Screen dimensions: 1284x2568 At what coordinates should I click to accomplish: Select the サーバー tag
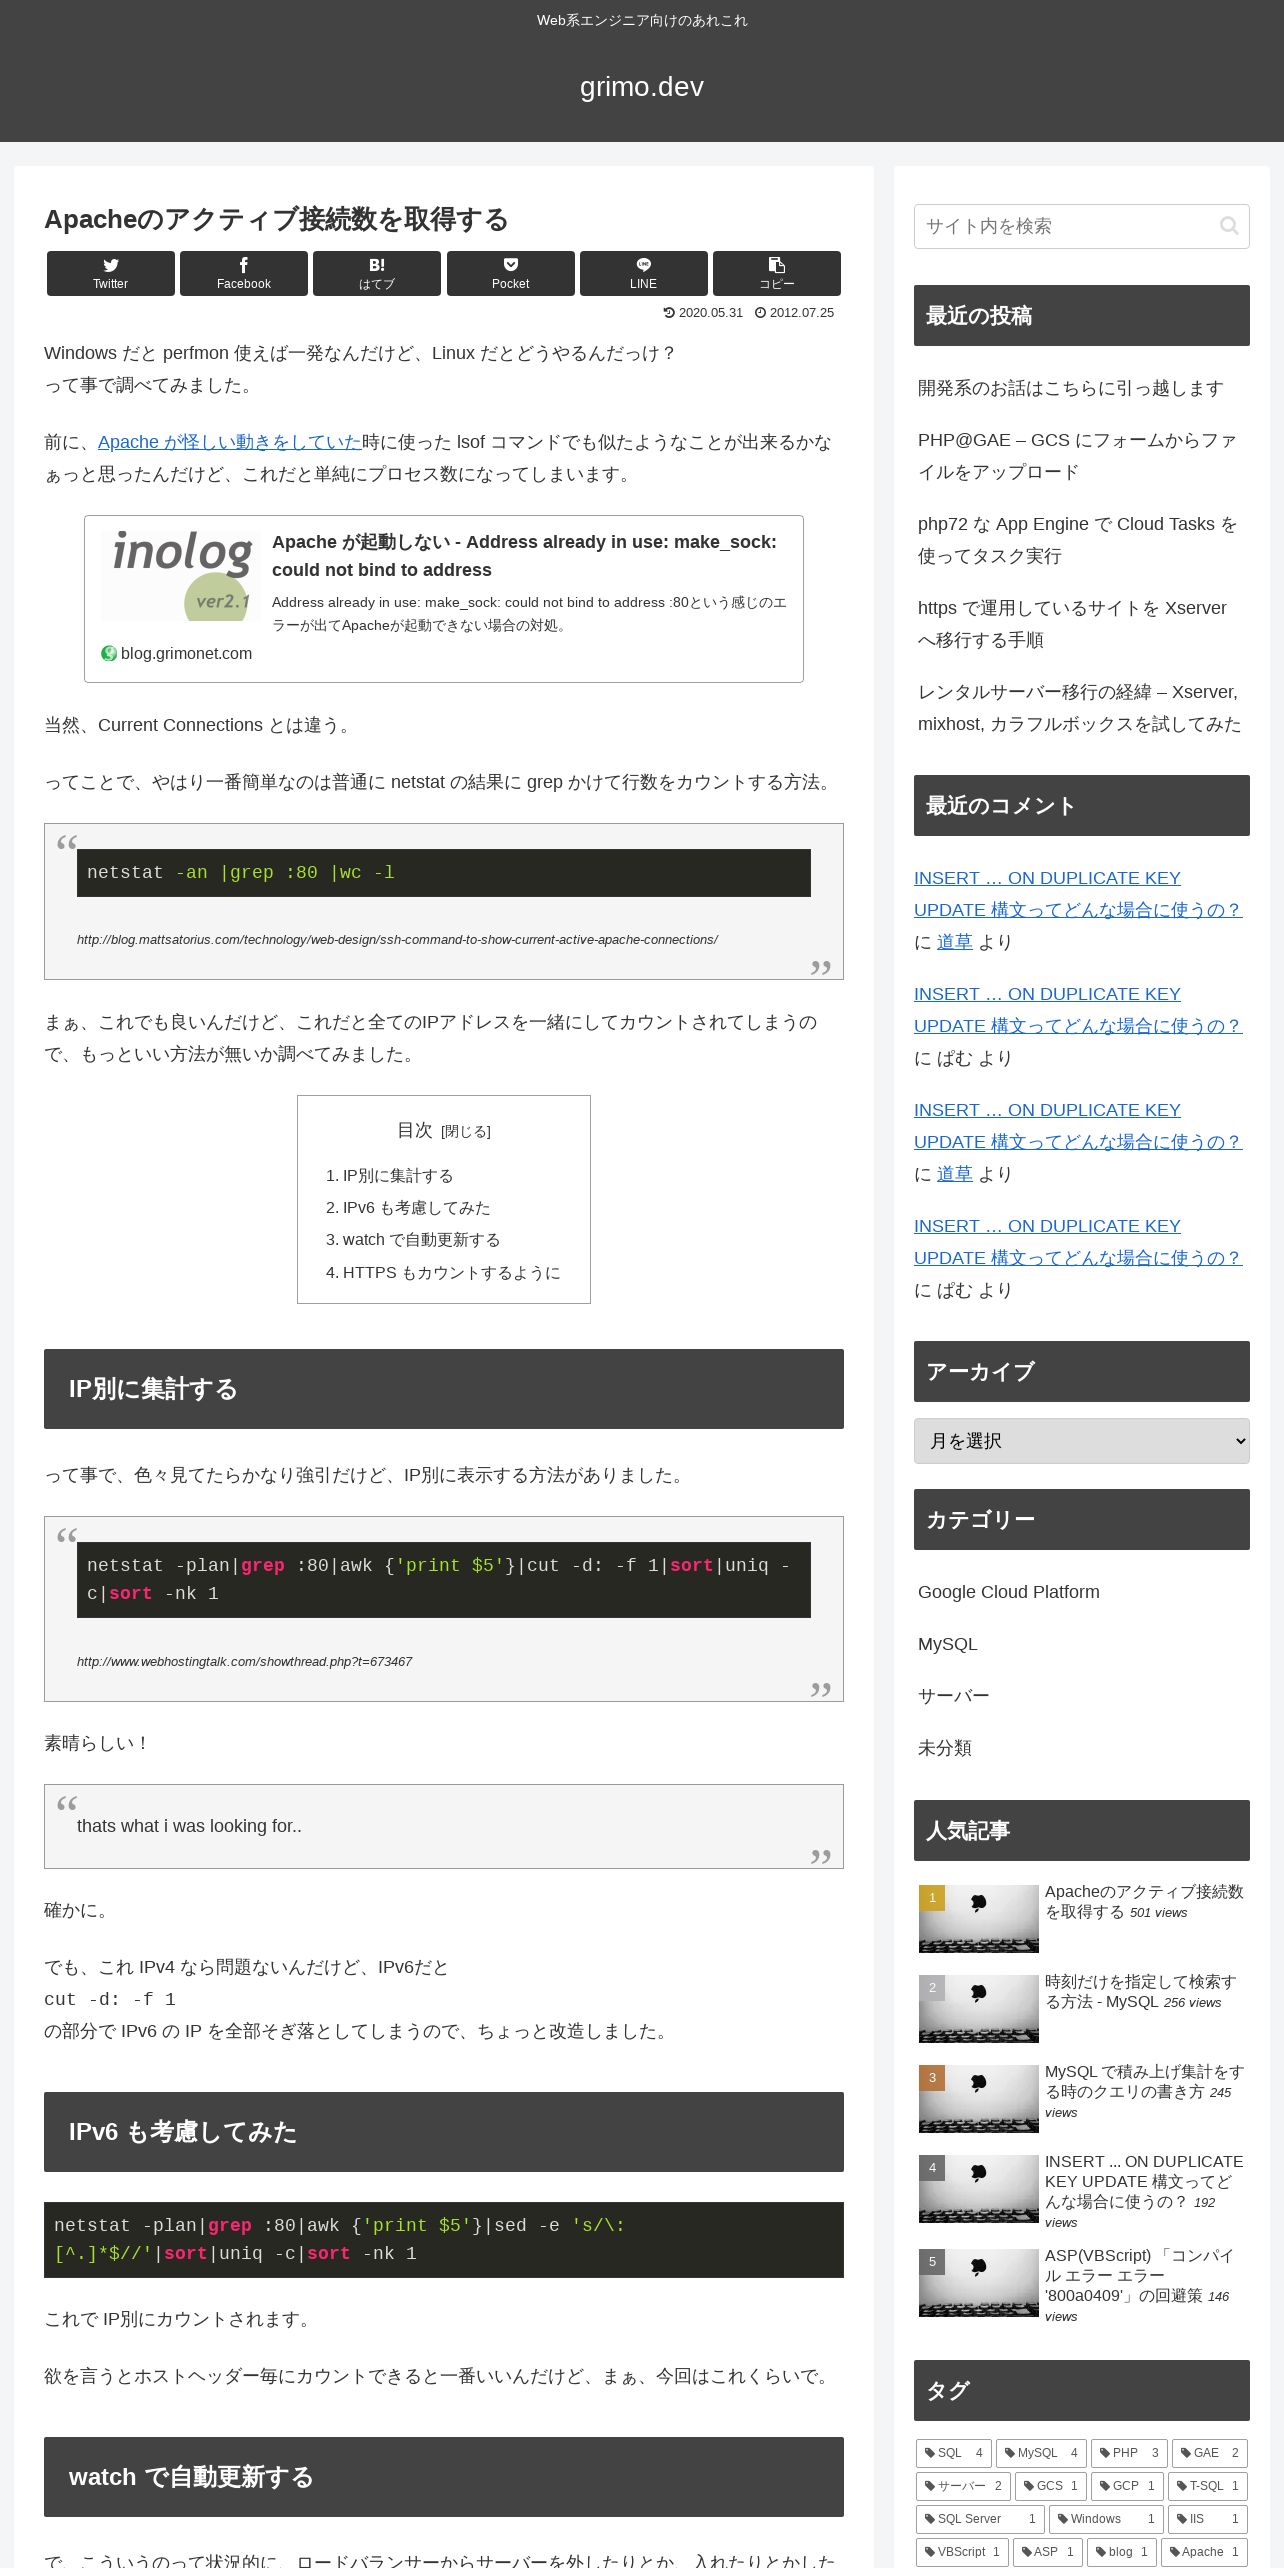coord(963,2486)
